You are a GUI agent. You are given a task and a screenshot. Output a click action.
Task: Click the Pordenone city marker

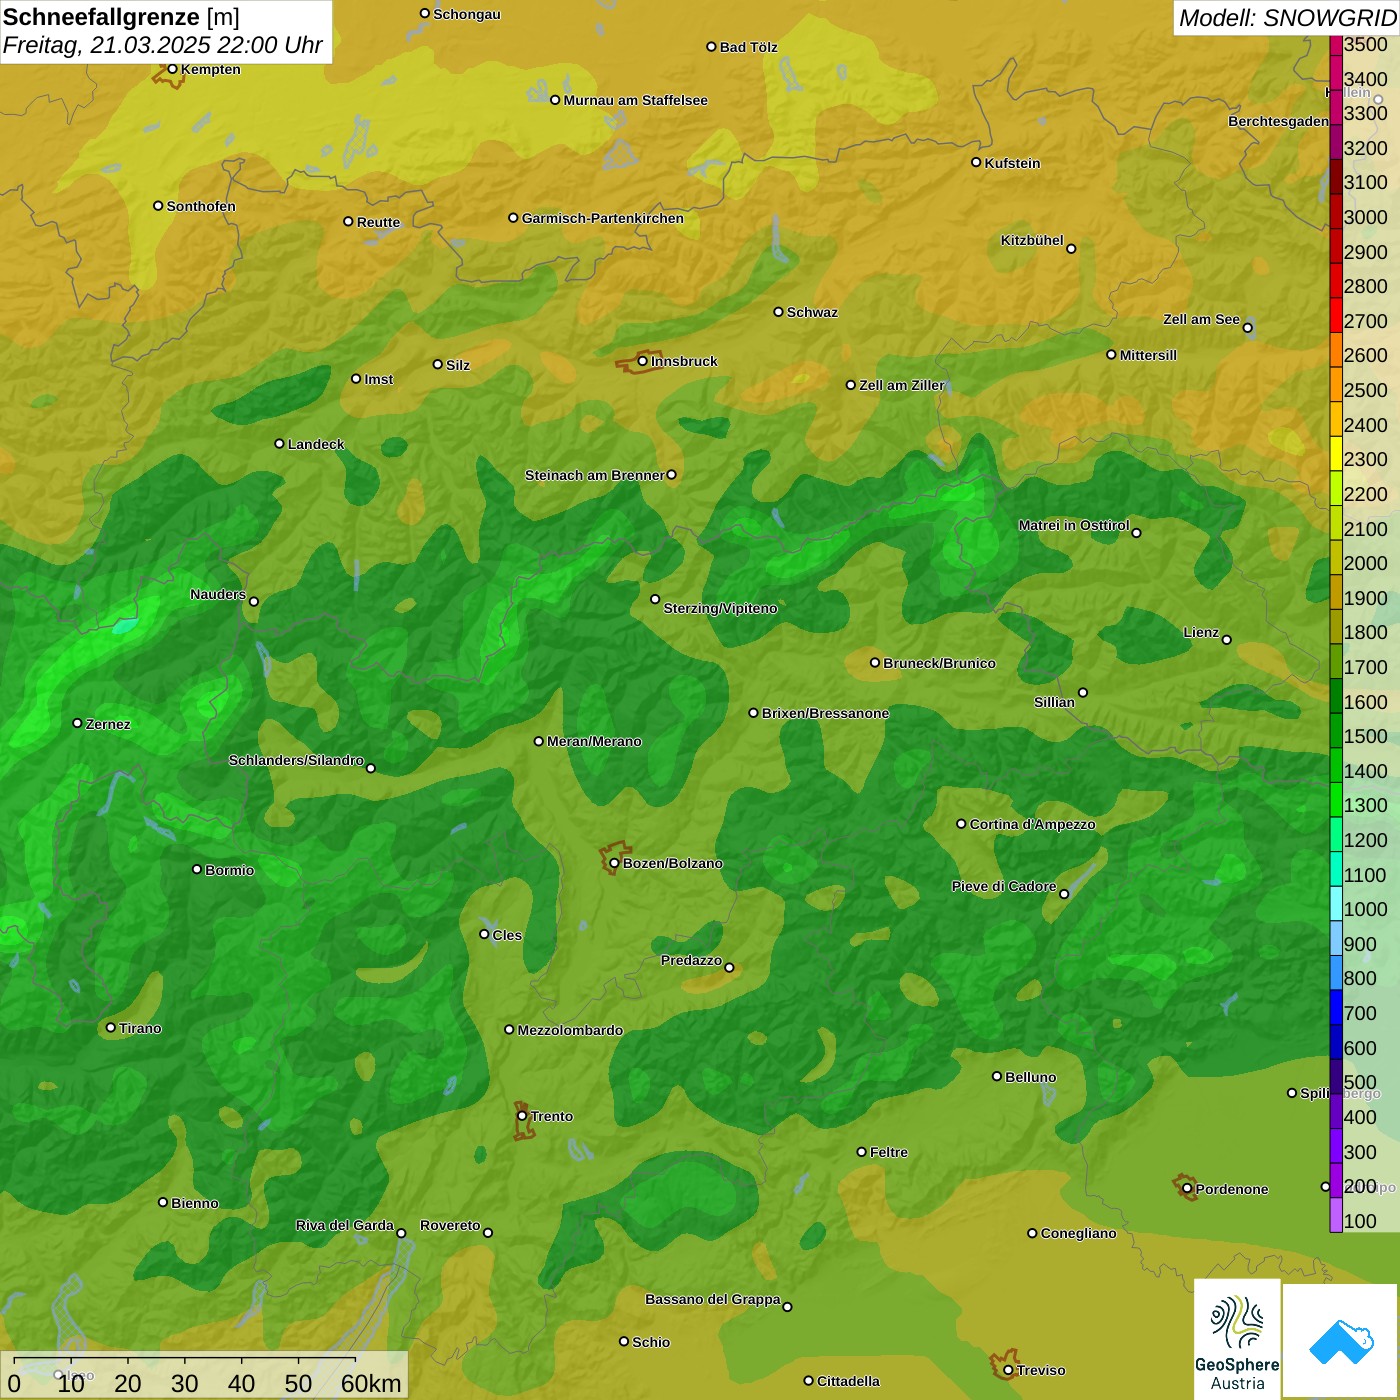(1187, 1189)
